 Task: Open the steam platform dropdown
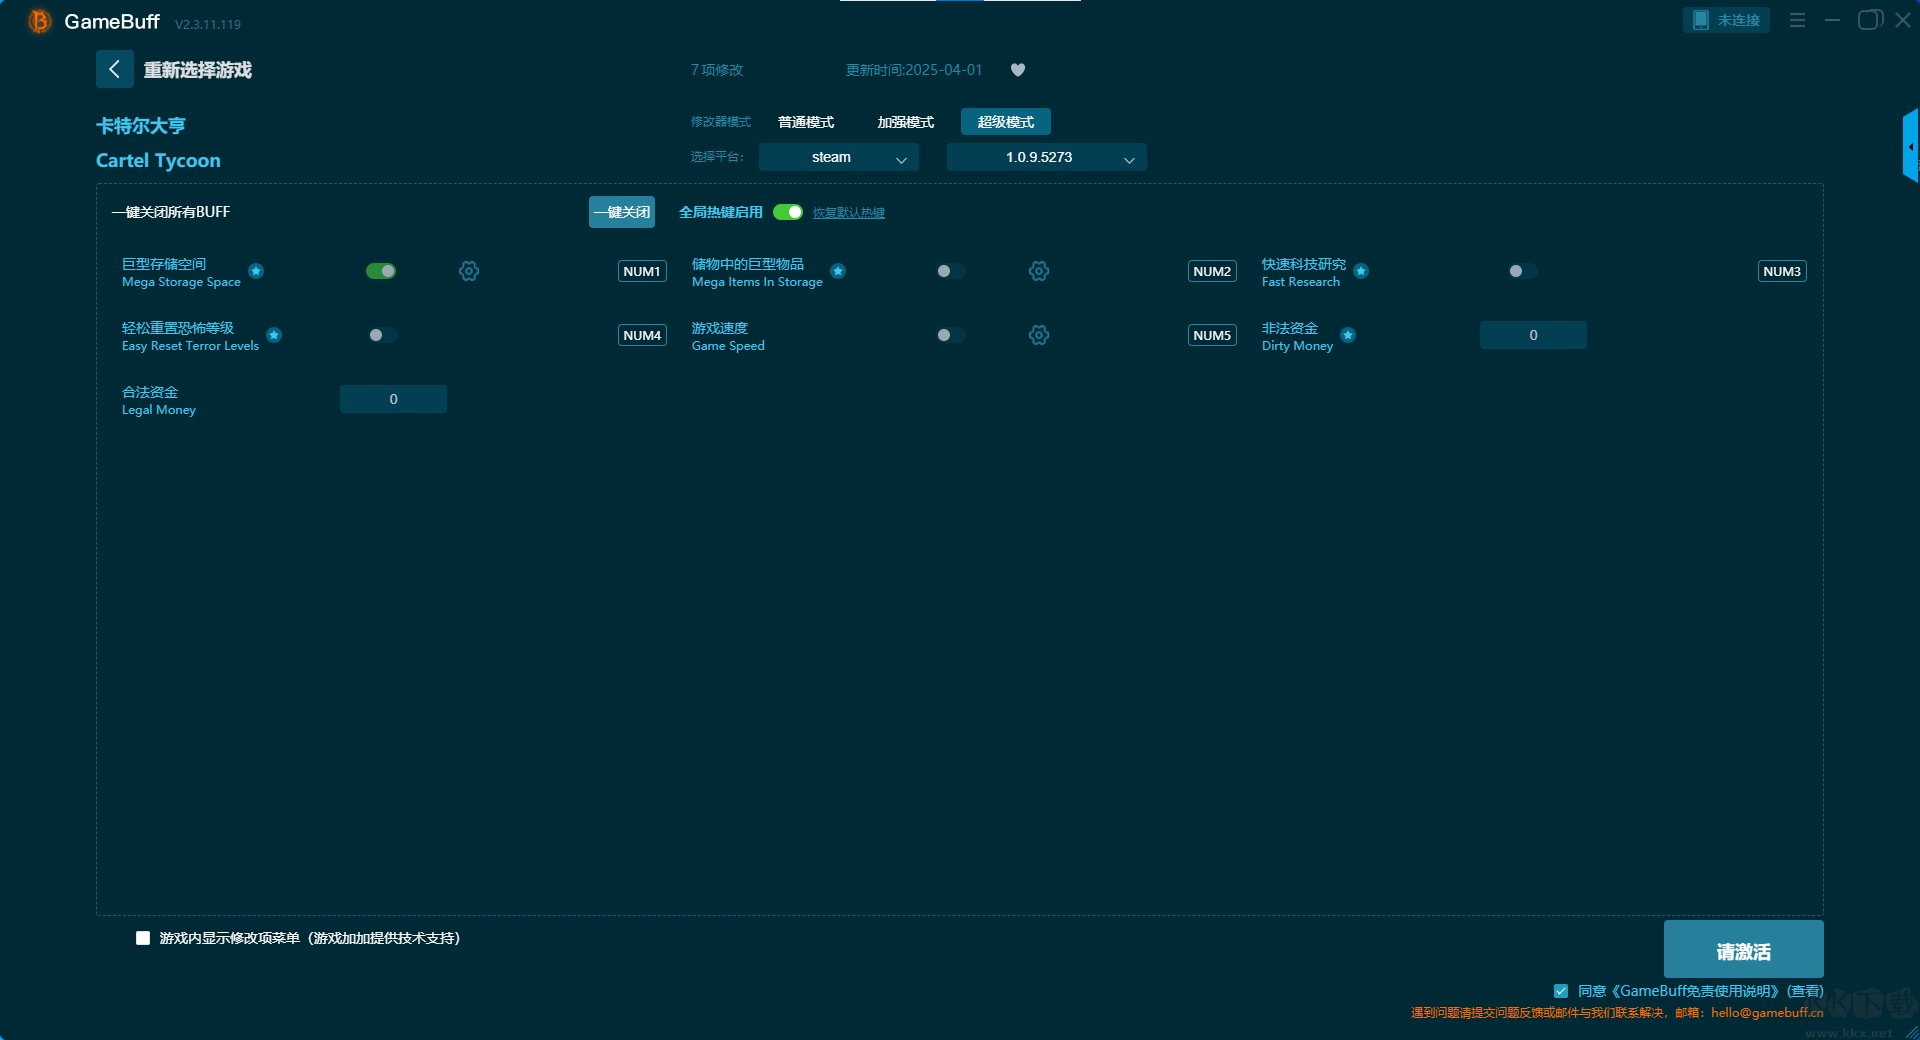tap(838, 158)
